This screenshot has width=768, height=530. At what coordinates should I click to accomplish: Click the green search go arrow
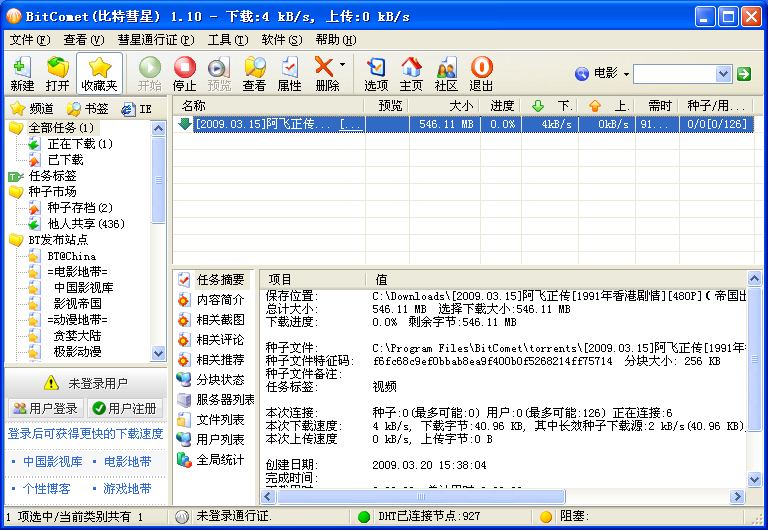pos(744,74)
